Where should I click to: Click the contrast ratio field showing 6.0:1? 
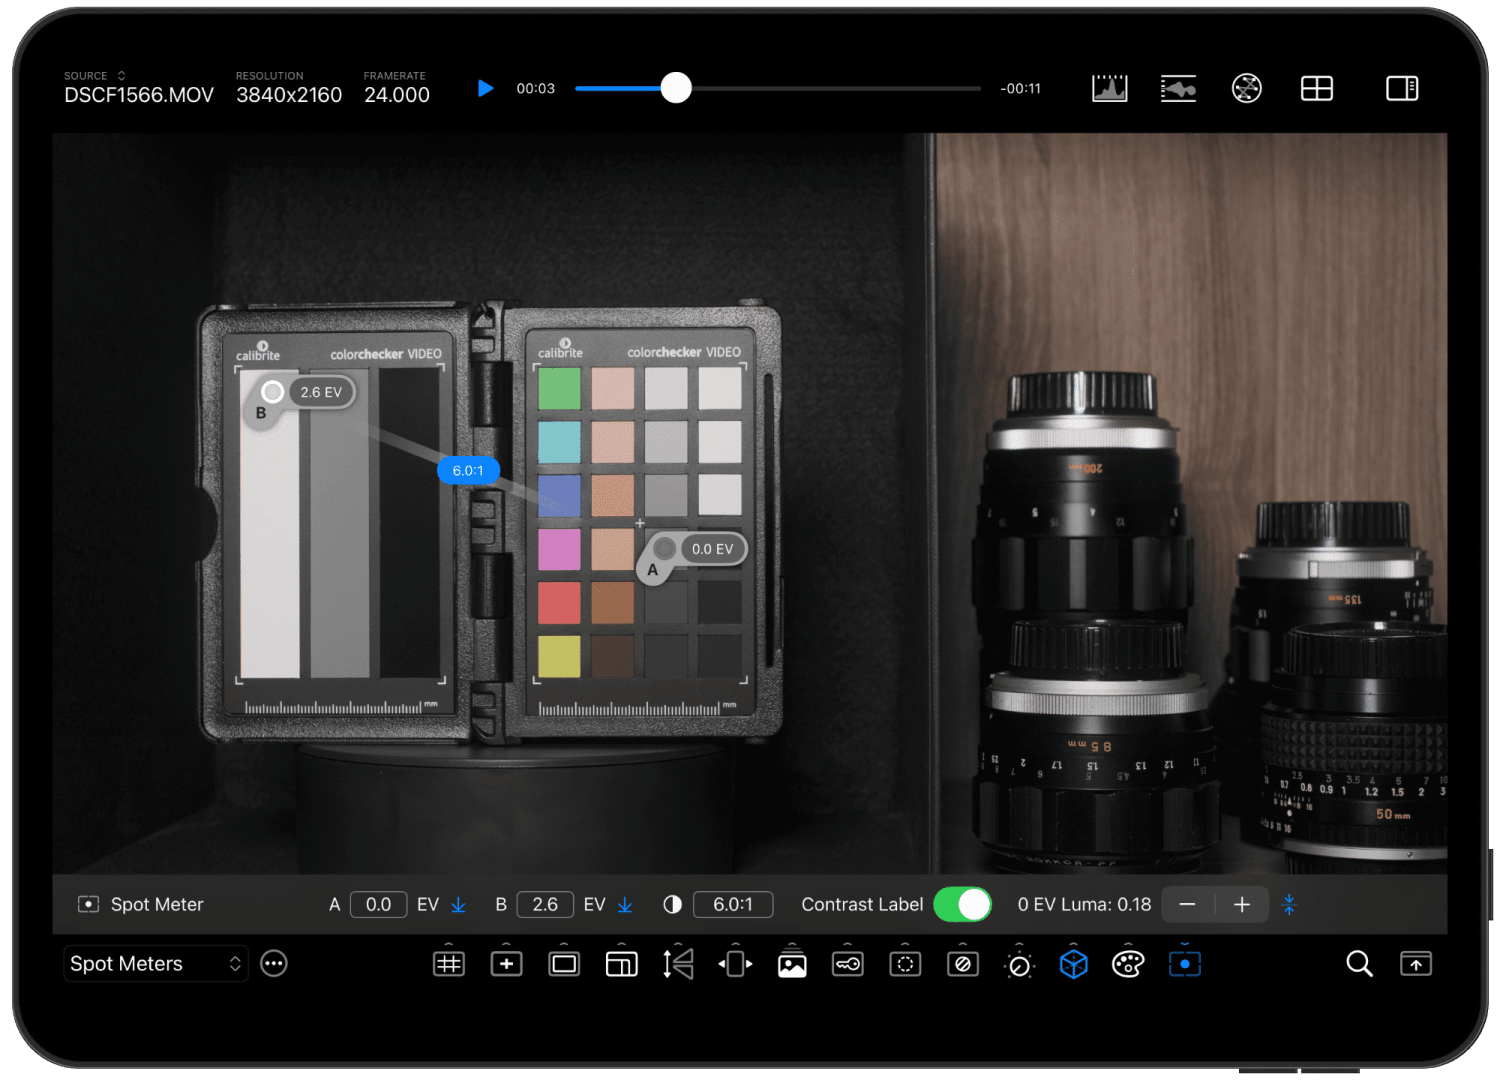pos(733,904)
